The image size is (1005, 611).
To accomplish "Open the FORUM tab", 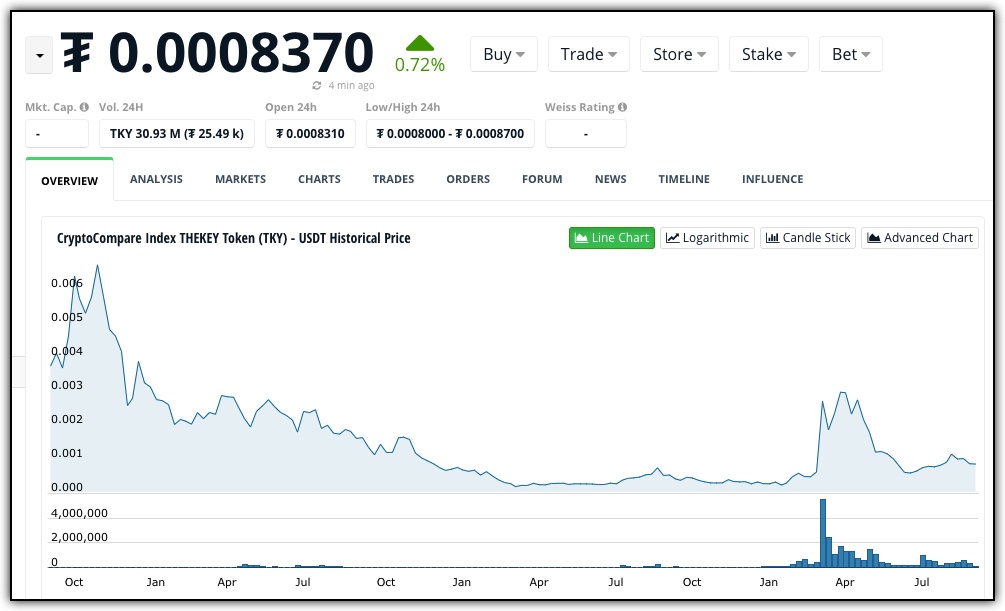I will (542, 179).
